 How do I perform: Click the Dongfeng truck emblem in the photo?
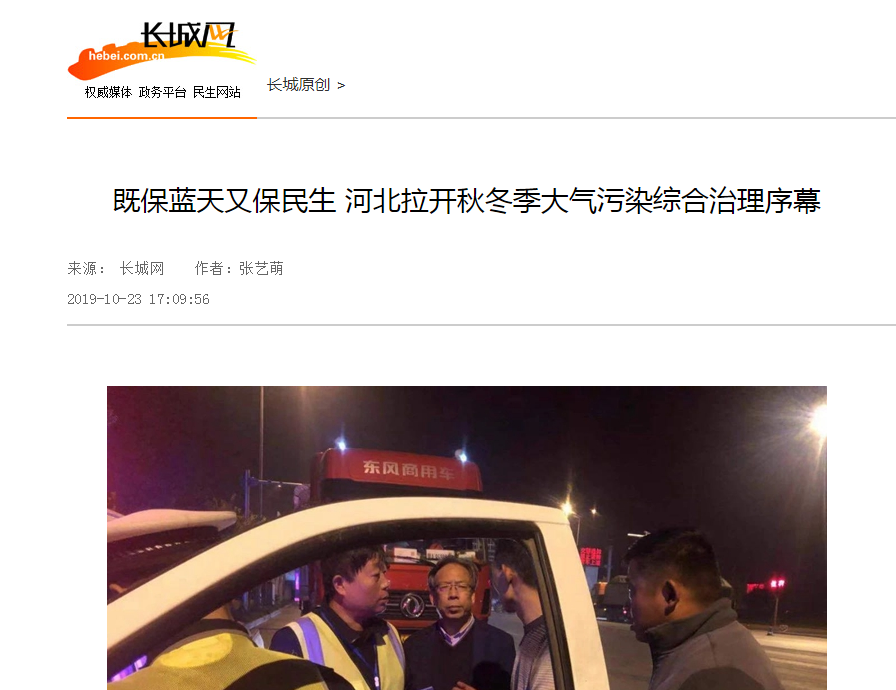pos(410,604)
